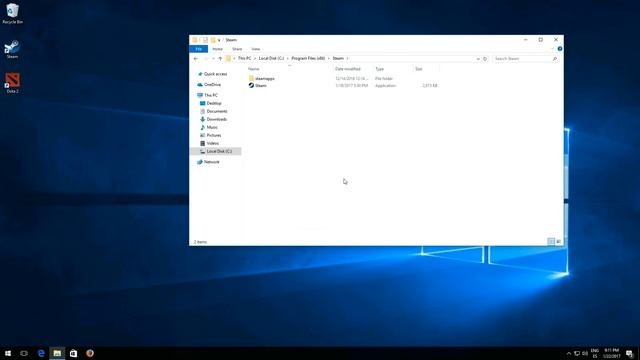640x360 pixels.
Task: Click Properties in quick access toolbar
Action: pos(205,40)
